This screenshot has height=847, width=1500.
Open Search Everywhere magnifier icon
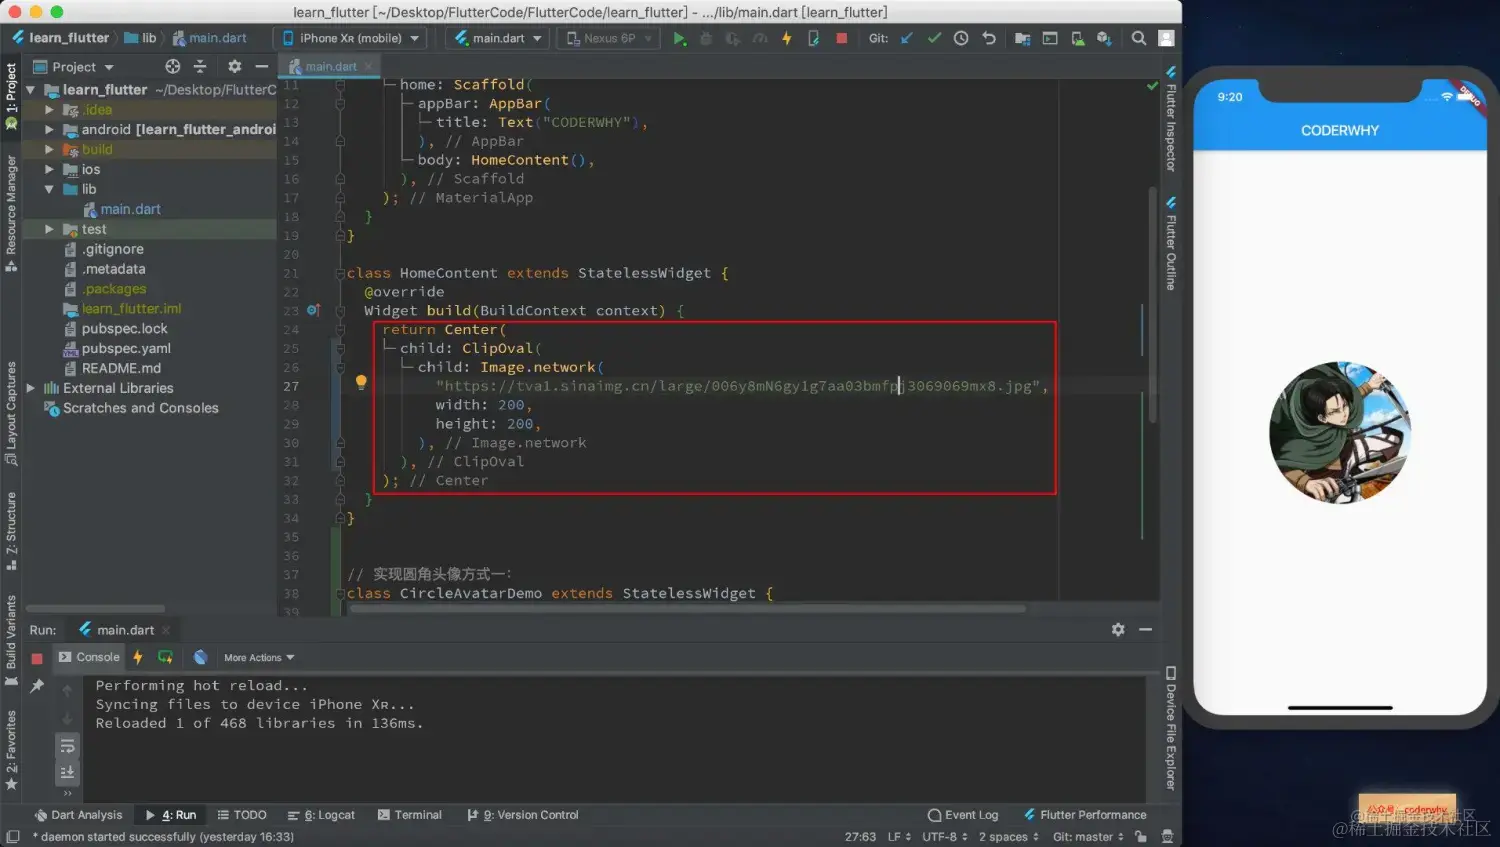[x=1139, y=38]
